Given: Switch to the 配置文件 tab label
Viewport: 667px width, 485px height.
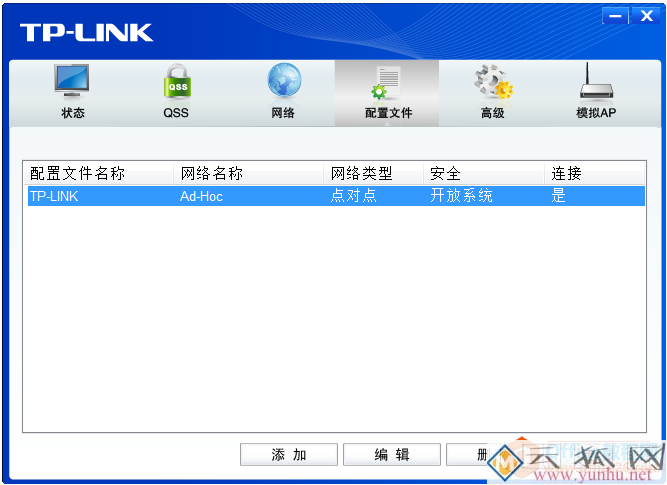Looking at the screenshot, I should click(x=388, y=113).
